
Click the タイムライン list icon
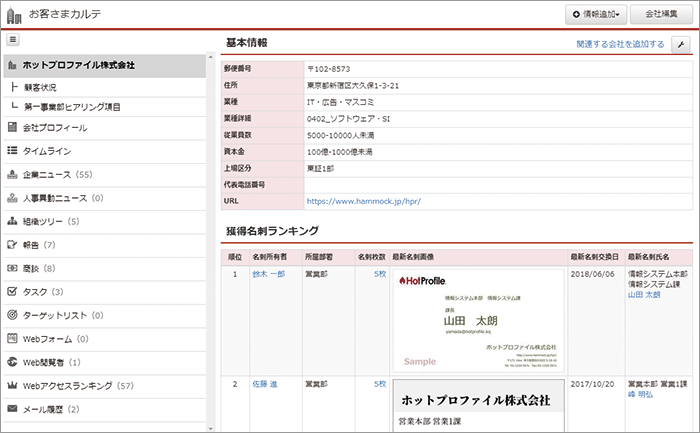[x=12, y=150]
